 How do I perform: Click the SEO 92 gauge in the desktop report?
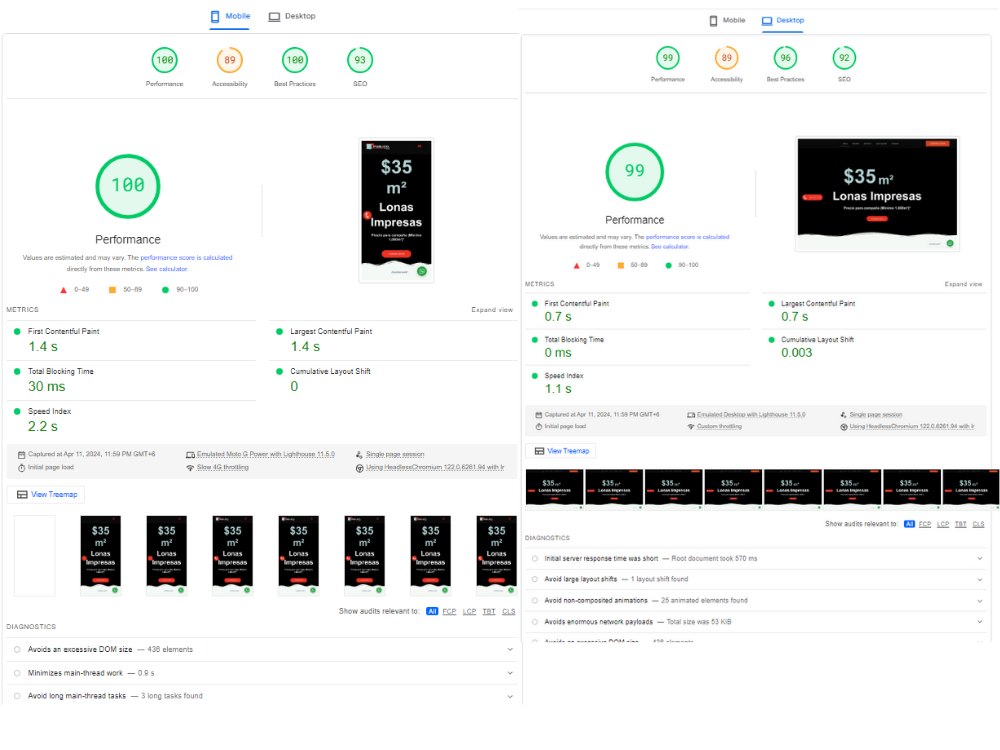844,58
